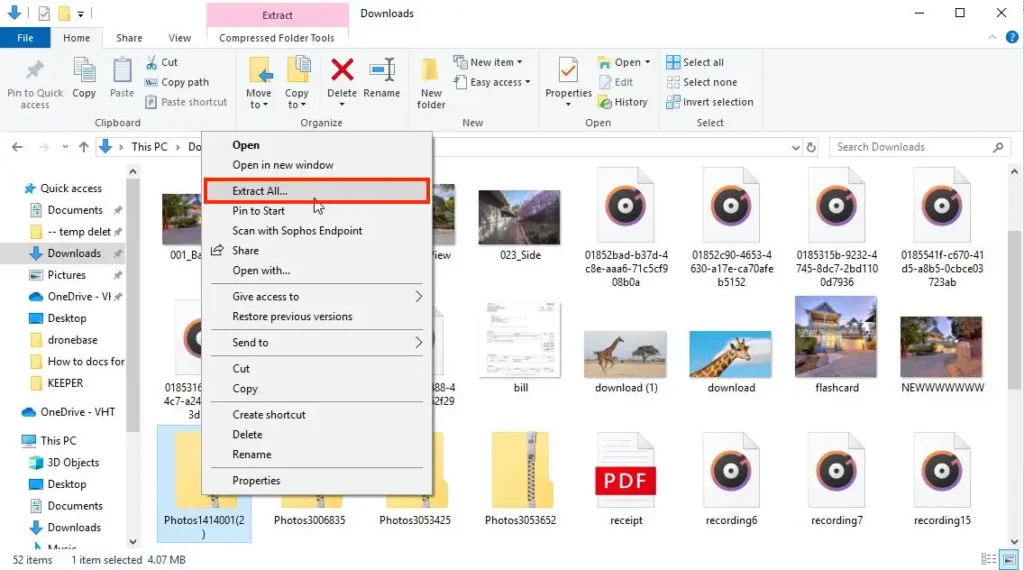Click the Rename ribbon icon
This screenshot has width=1024, height=570.
click(382, 70)
